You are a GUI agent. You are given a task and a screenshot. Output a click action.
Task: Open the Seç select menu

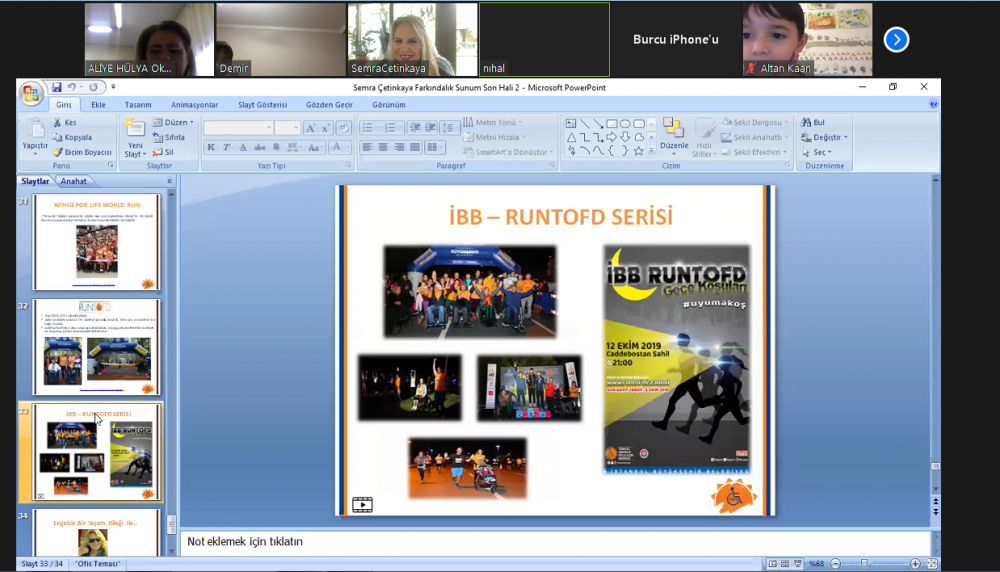click(817, 152)
